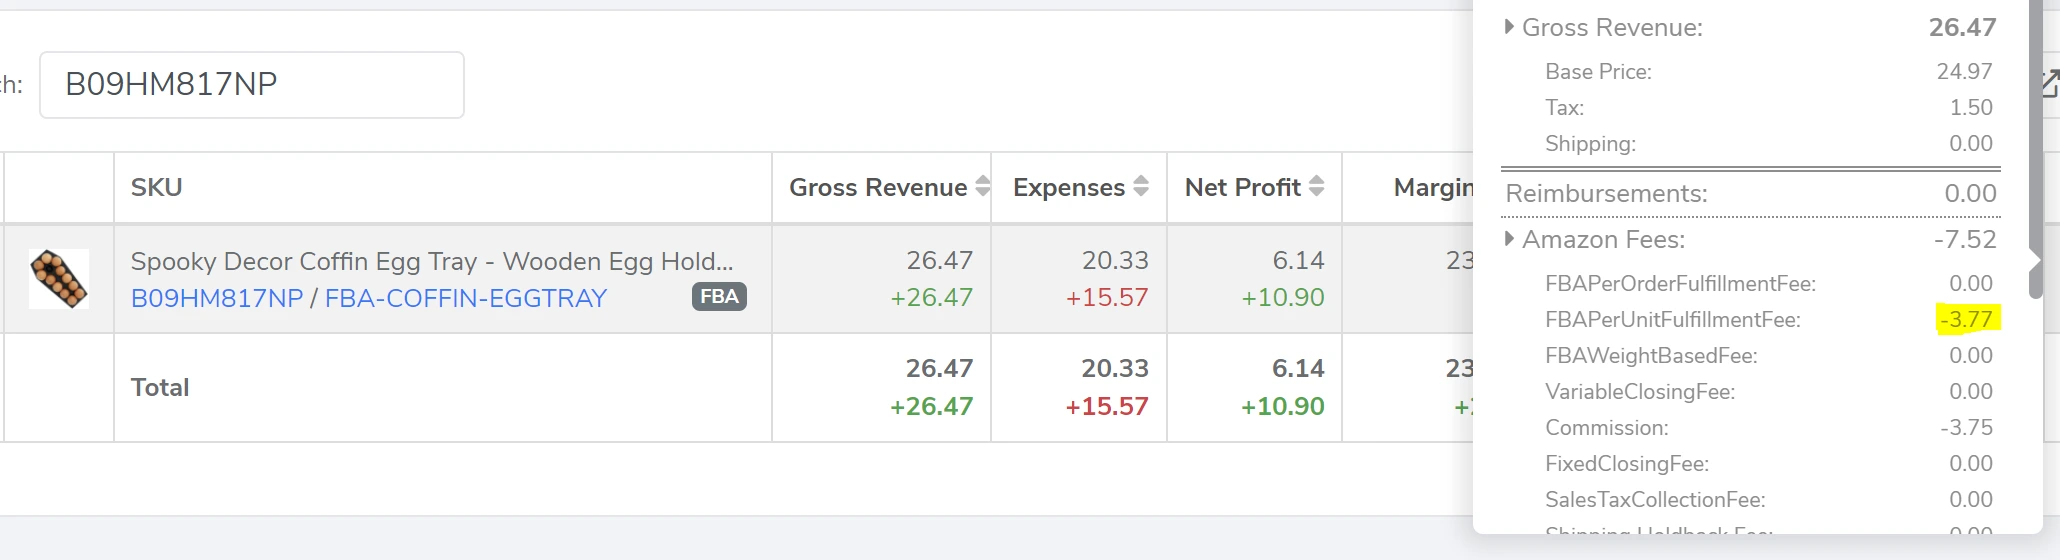This screenshot has width=2060, height=560.
Task: Open the coffin egg tray product thumbnail
Action: coord(59,279)
